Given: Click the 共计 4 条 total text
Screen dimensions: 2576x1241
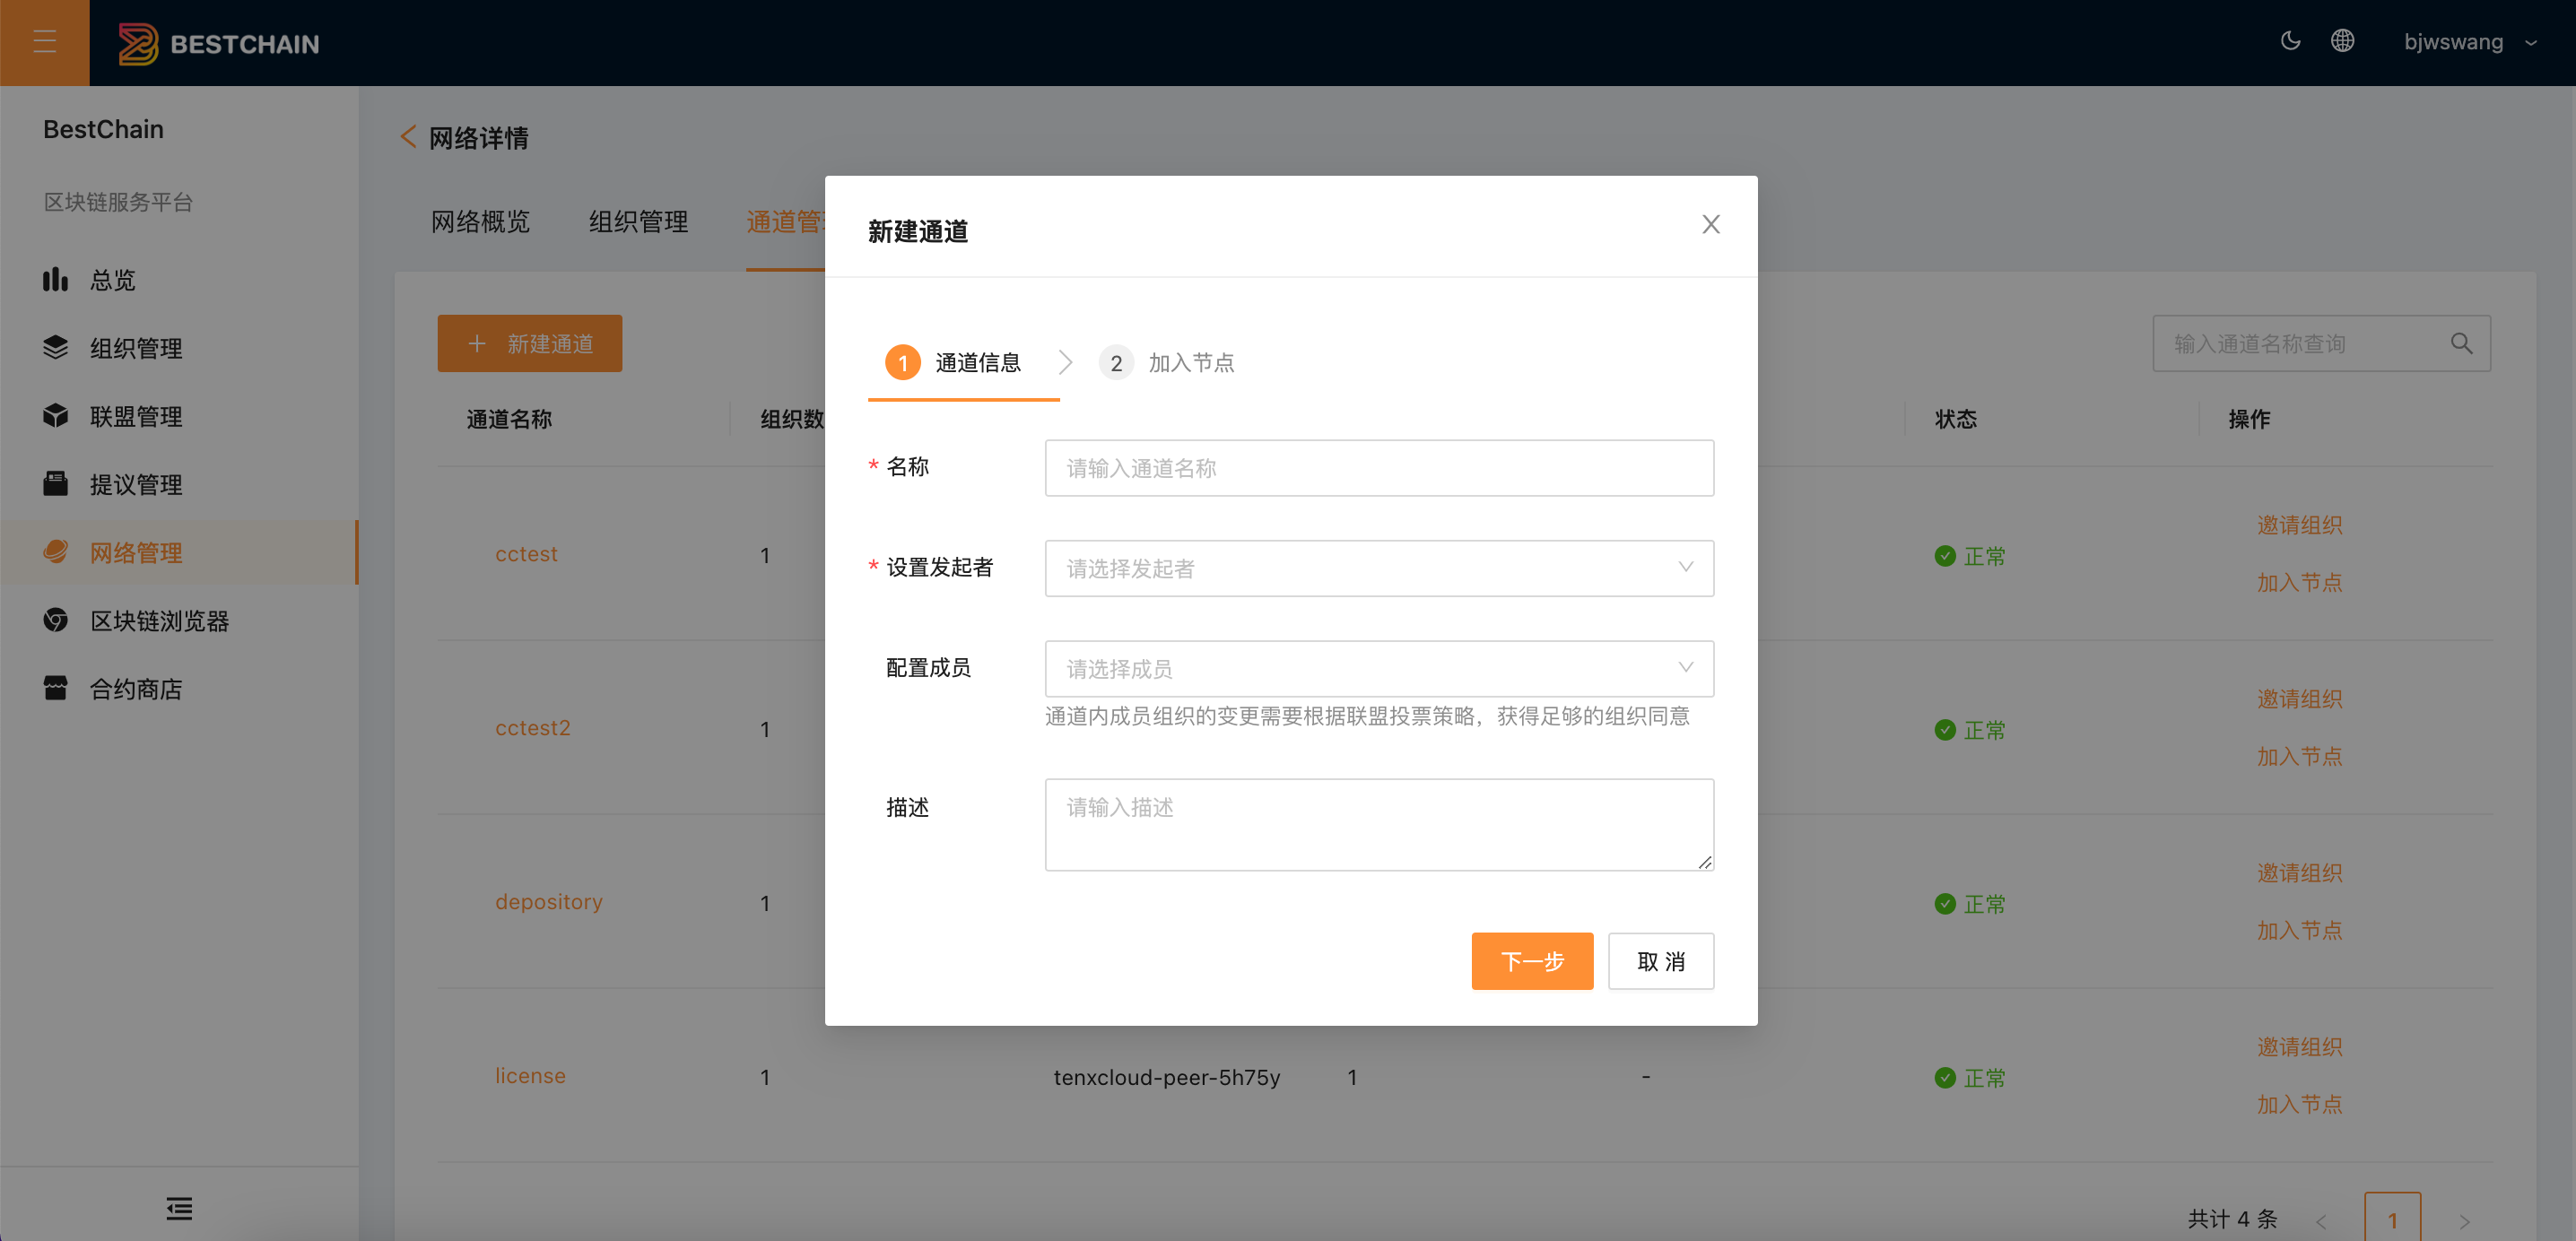Looking at the screenshot, I should click(2232, 1219).
